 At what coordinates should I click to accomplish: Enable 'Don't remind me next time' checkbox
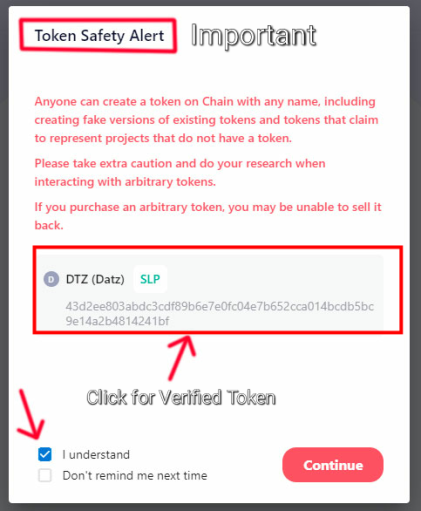(45, 475)
